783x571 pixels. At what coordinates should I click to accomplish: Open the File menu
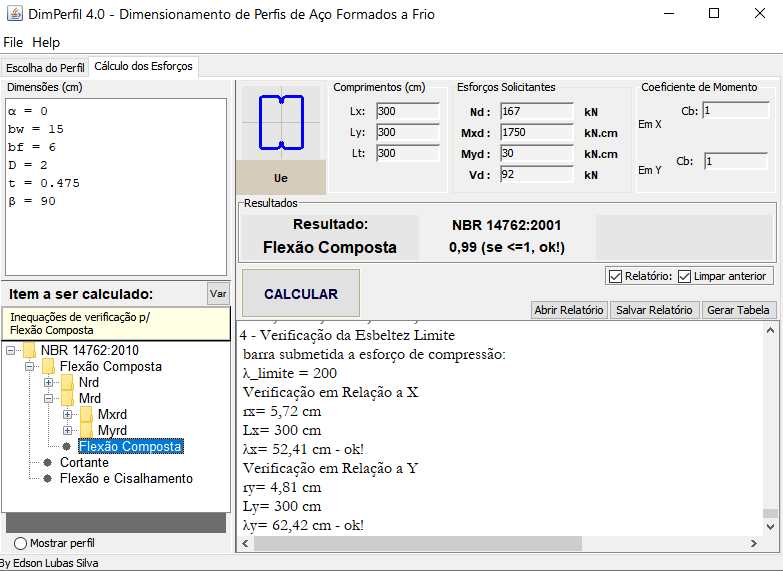(13, 43)
